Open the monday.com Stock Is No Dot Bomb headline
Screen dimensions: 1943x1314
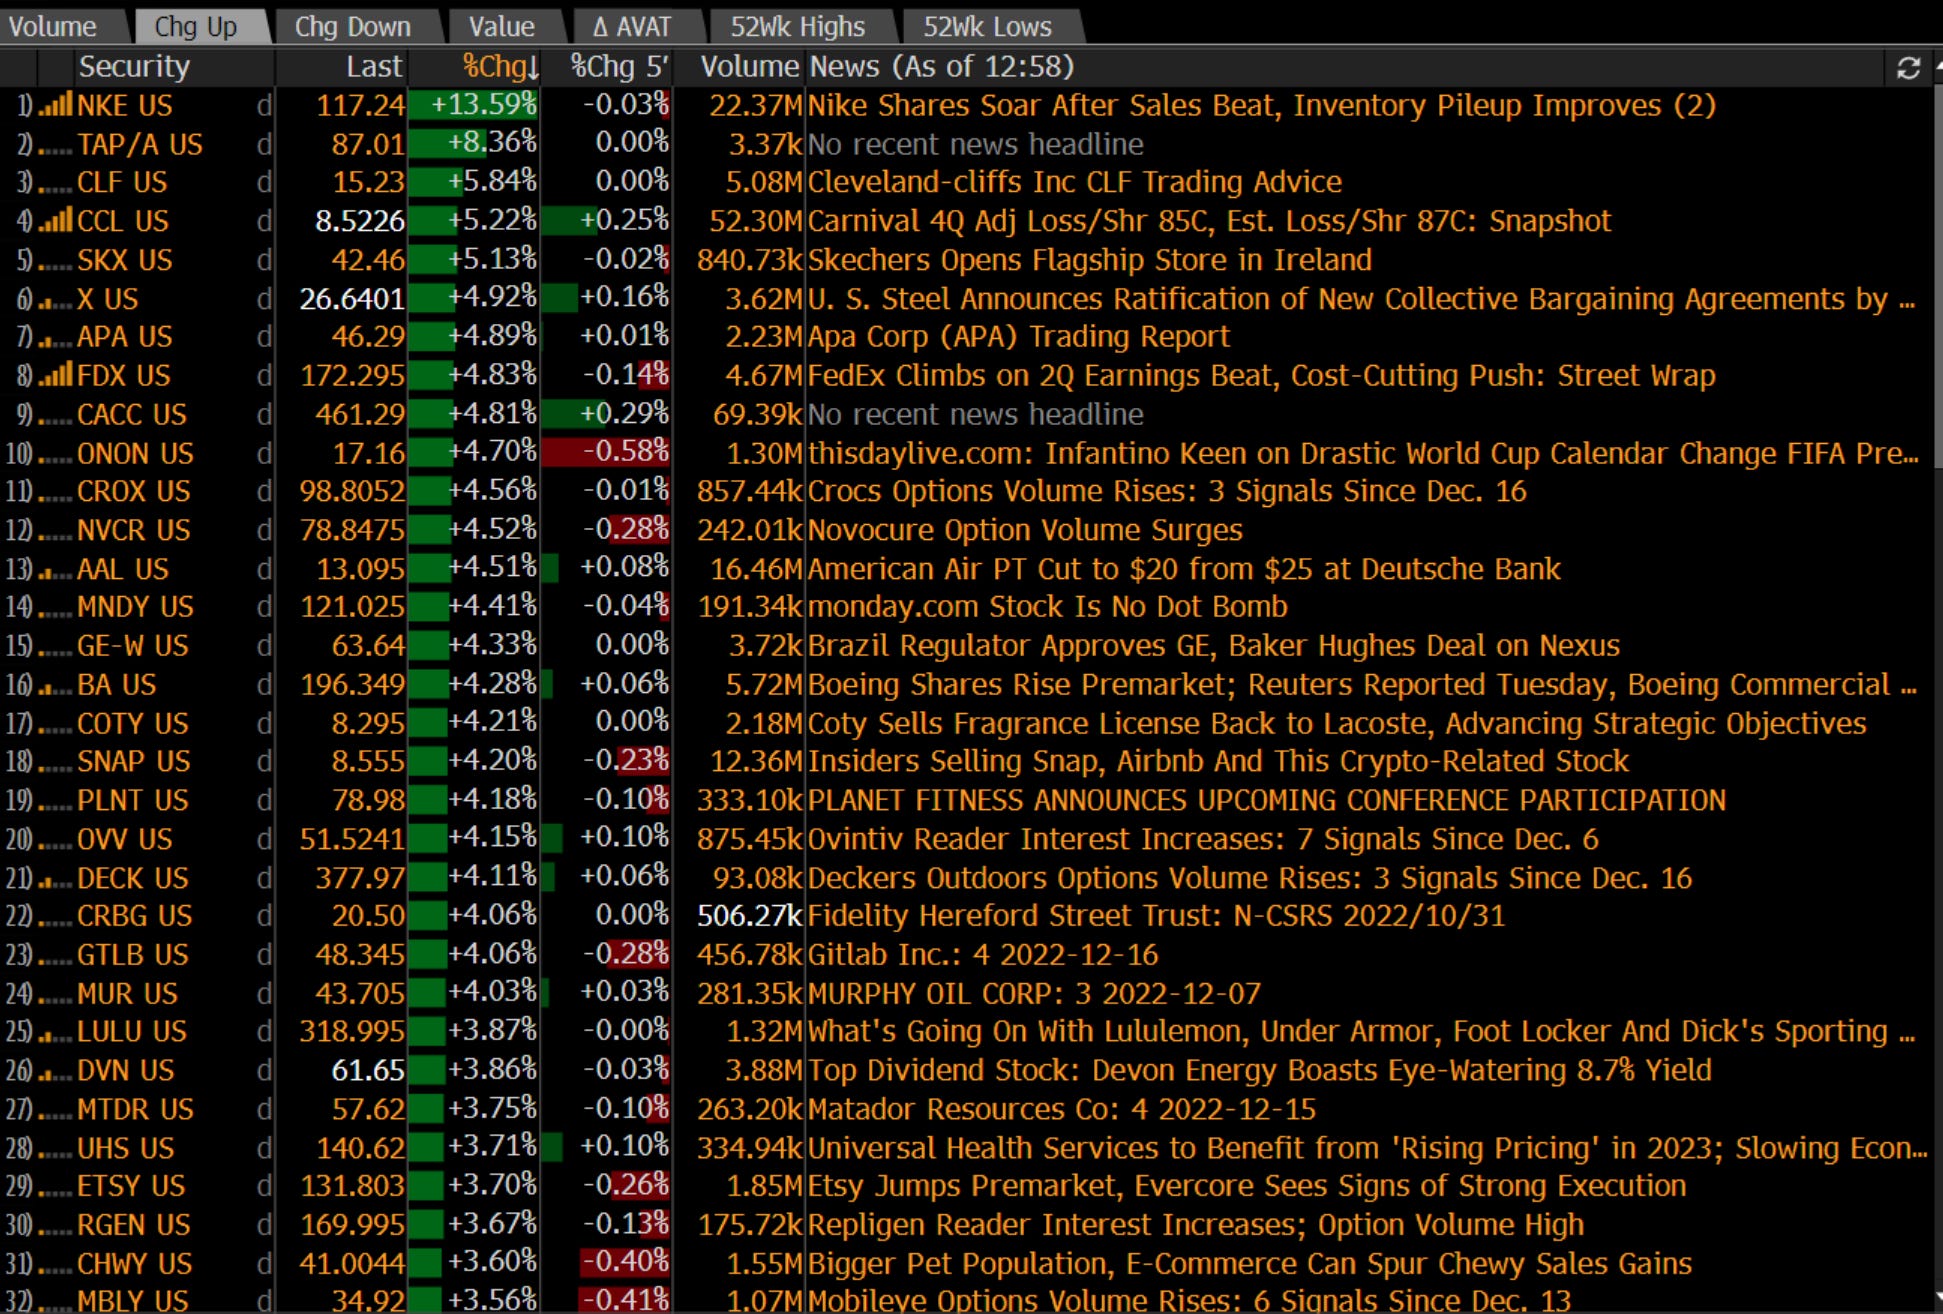[1047, 607]
